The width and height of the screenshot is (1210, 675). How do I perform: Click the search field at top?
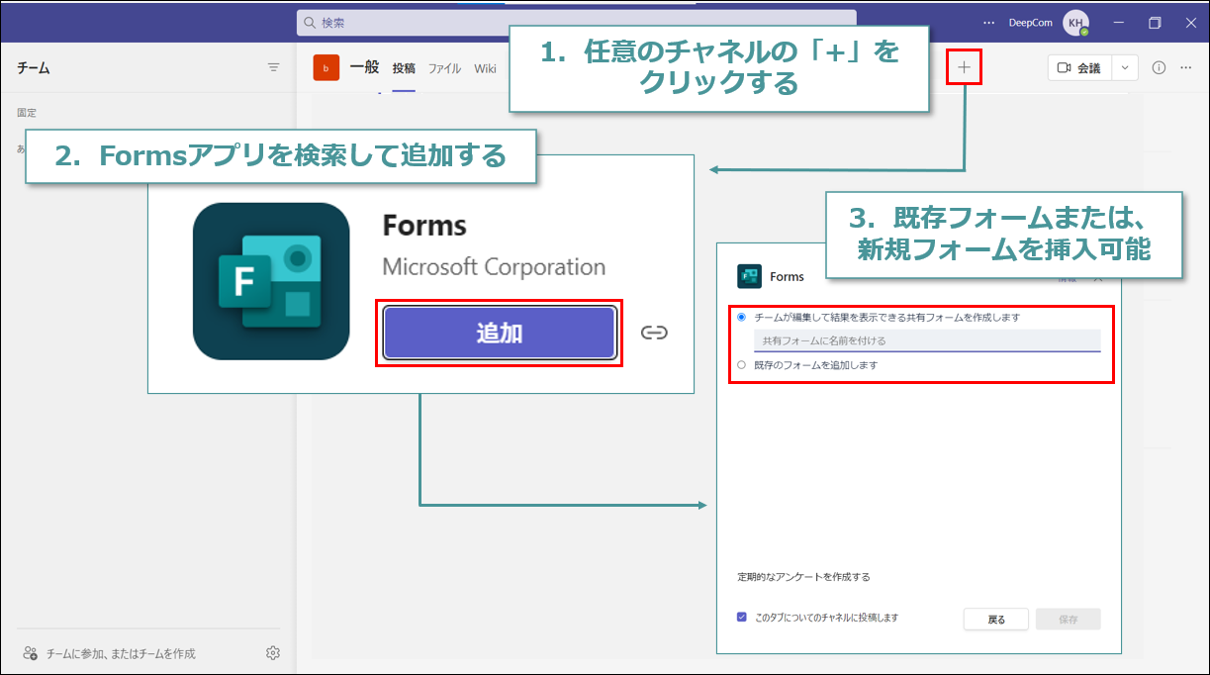[x=576, y=22]
